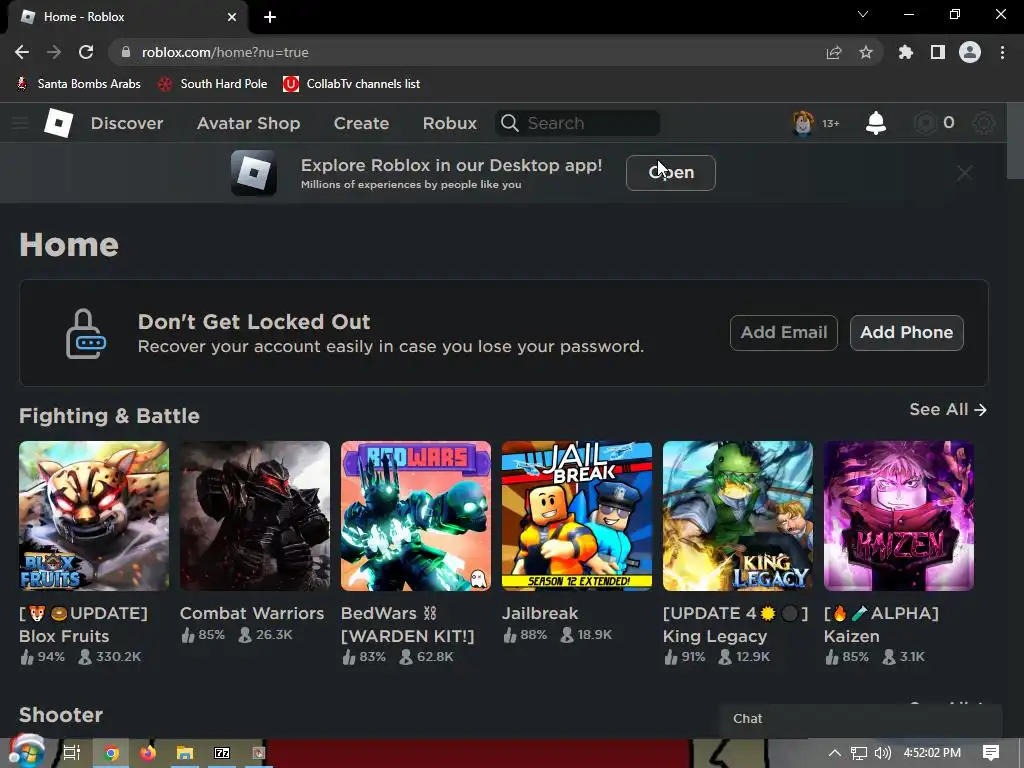Open 7-Zip from taskbar
The image size is (1024, 768).
pyautogui.click(x=222, y=753)
